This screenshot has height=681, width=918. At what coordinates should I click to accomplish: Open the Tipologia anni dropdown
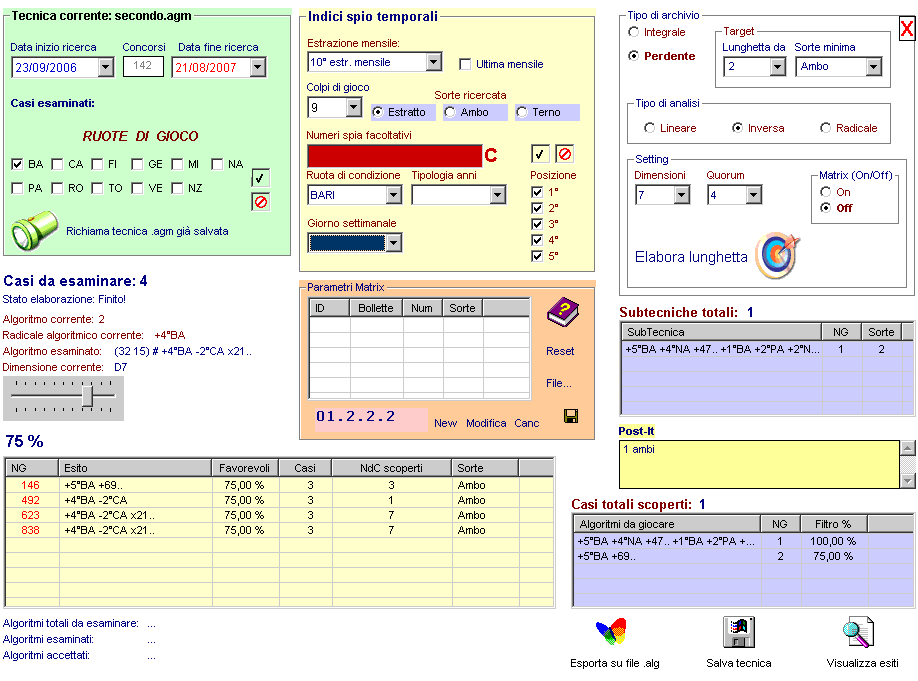point(498,194)
